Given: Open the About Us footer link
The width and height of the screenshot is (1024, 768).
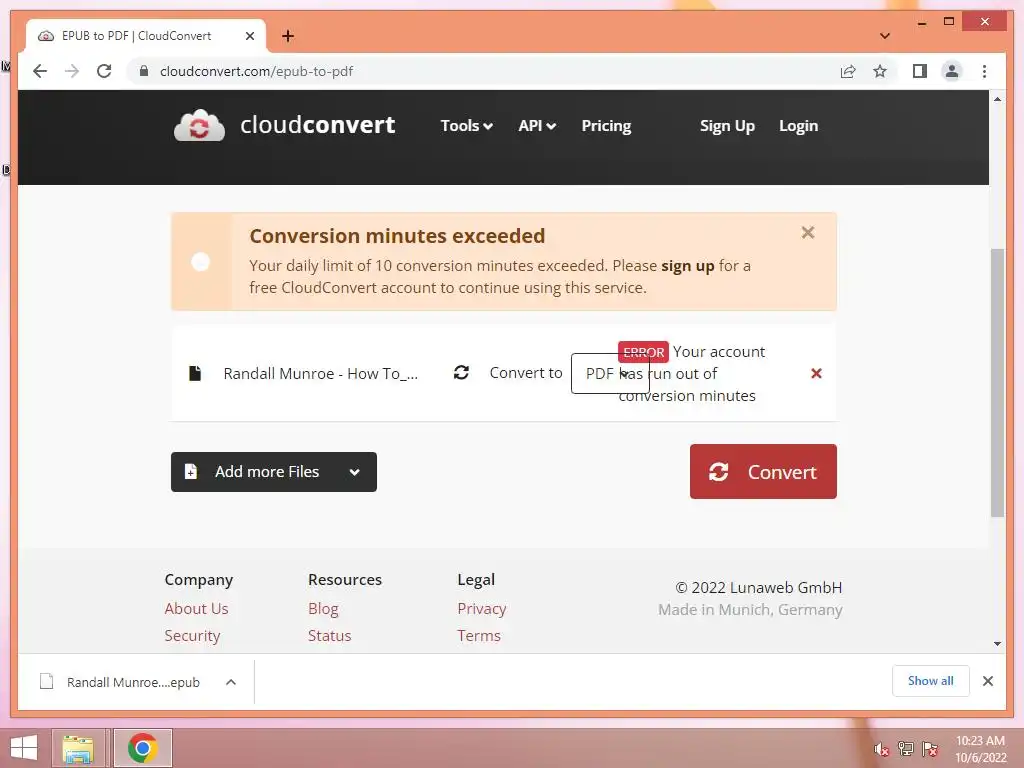Looking at the screenshot, I should pyautogui.click(x=197, y=608).
